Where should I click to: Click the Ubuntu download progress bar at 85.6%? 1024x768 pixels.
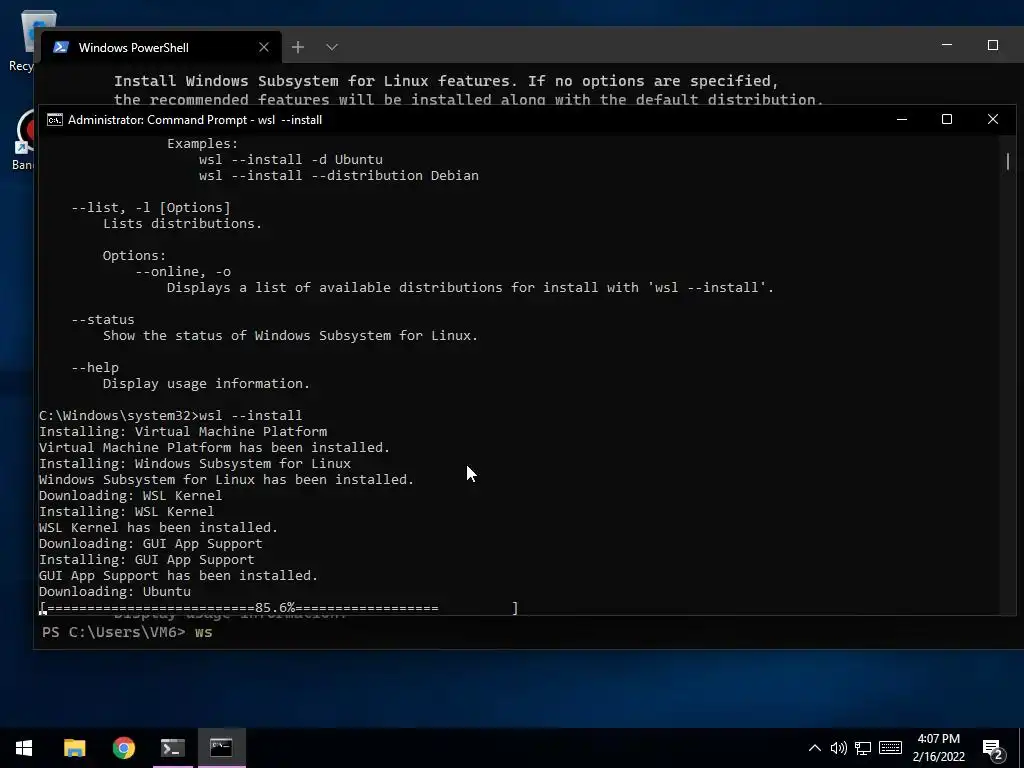click(279, 608)
